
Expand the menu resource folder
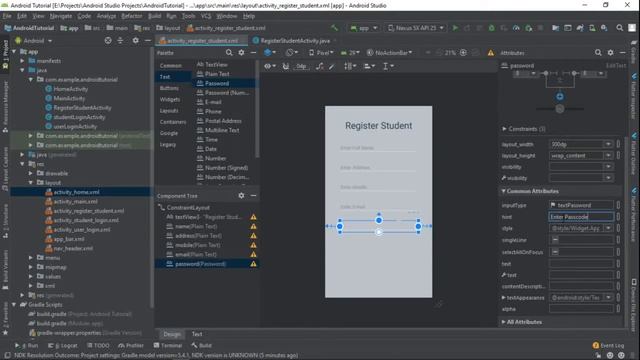tap(31, 258)
